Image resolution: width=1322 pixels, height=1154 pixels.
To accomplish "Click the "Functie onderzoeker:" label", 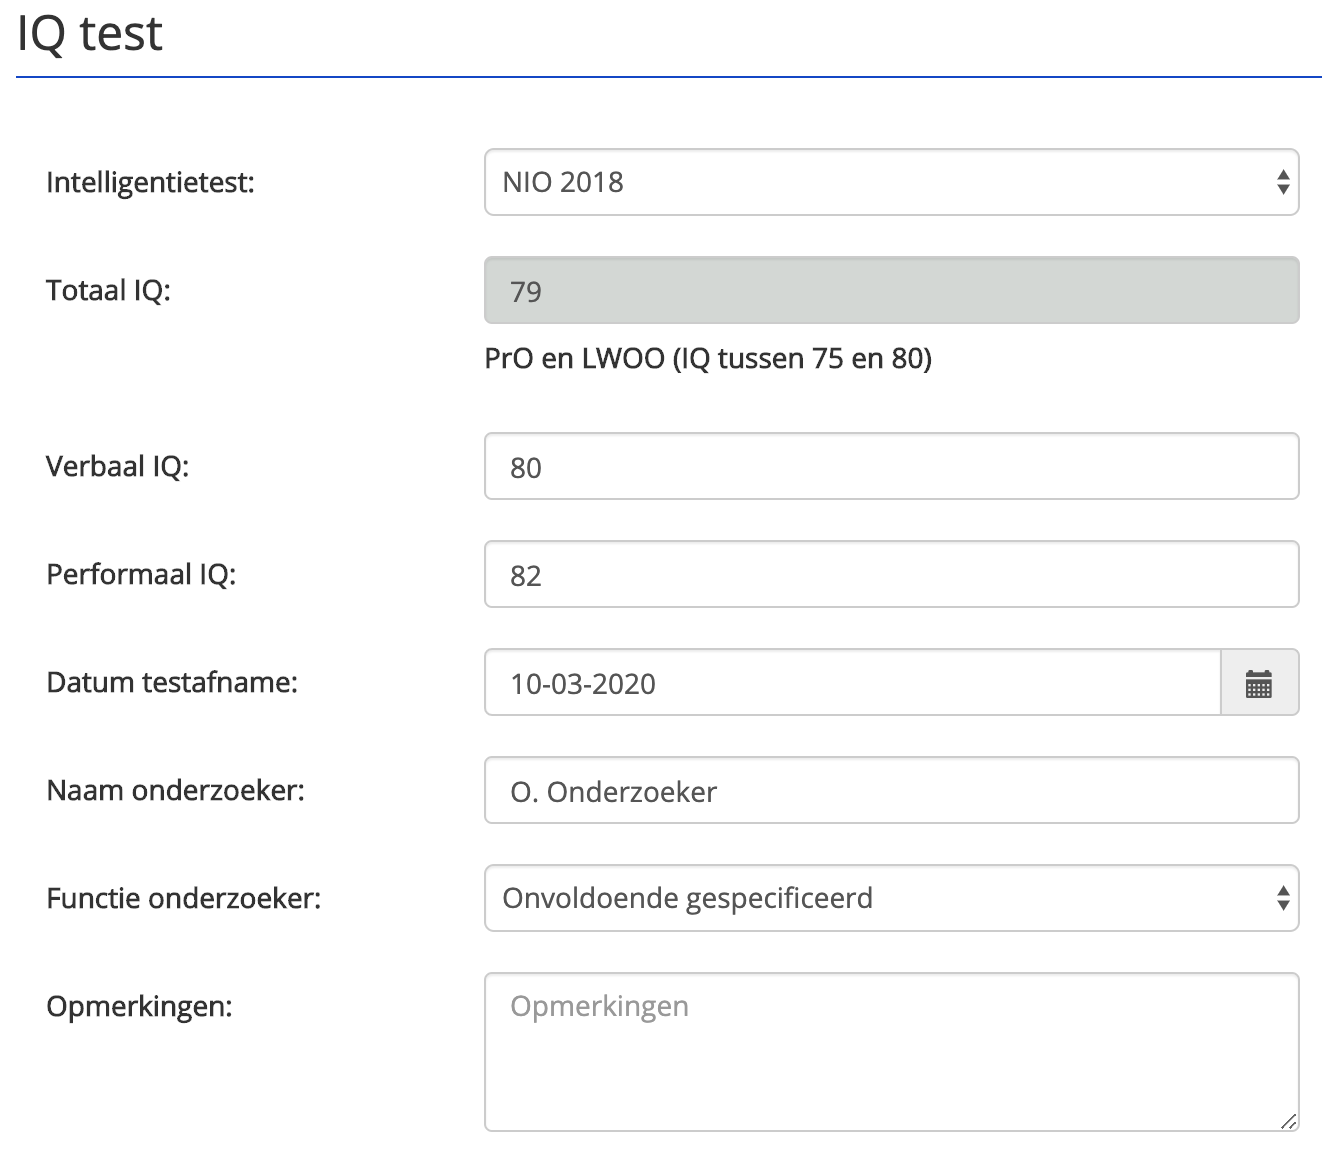I will click(183, 899).
